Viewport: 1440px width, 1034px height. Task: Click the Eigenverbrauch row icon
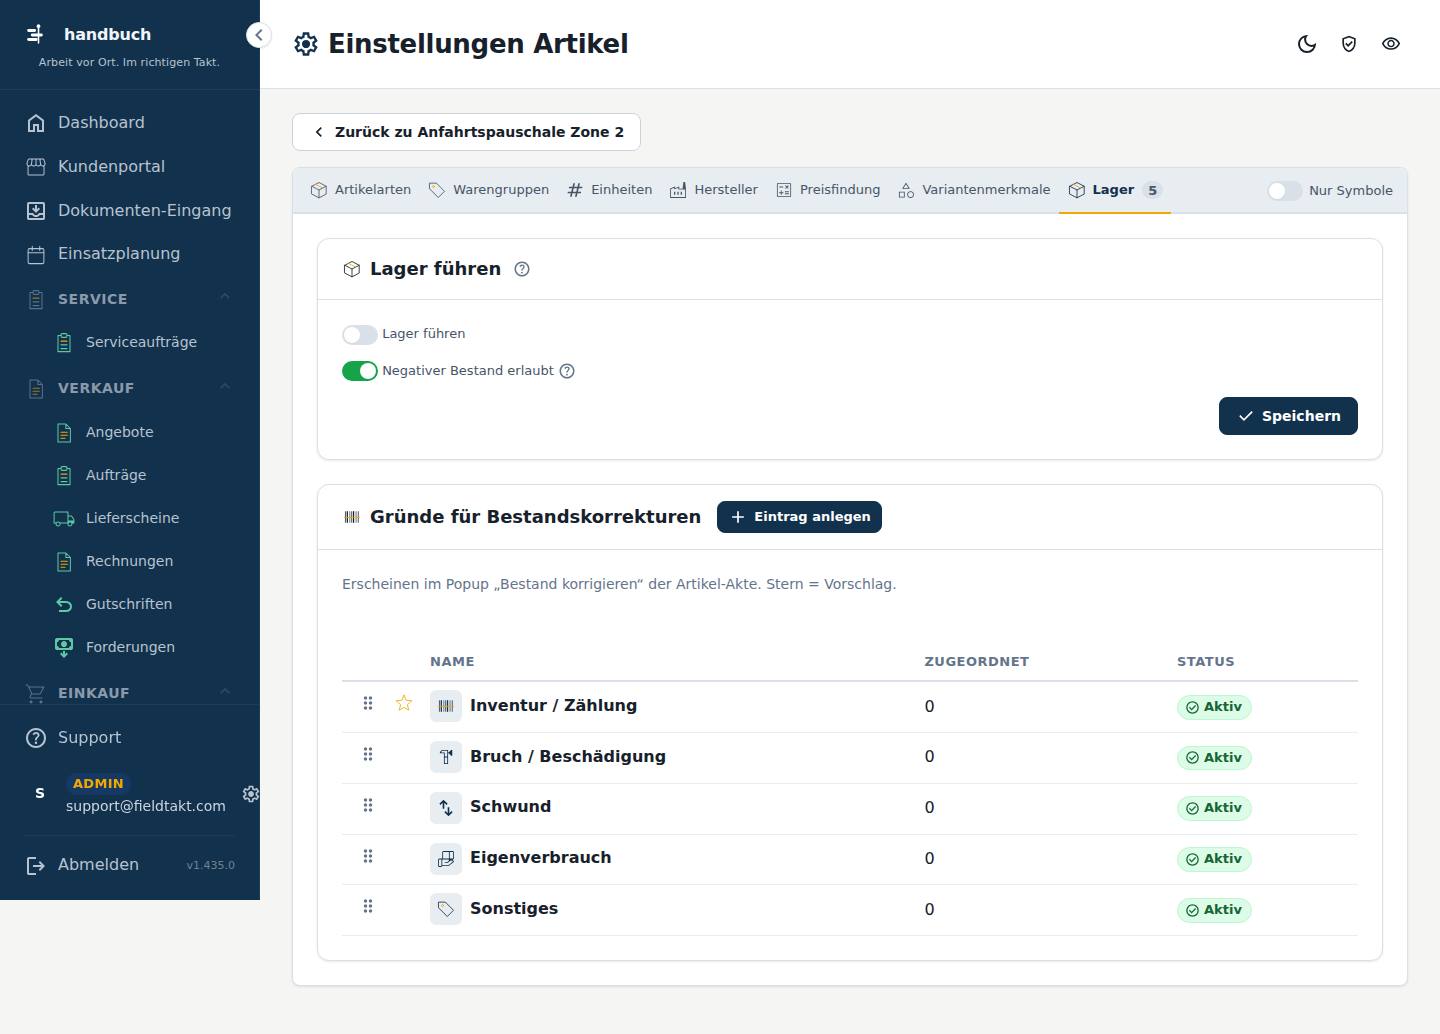coord(446,858)
